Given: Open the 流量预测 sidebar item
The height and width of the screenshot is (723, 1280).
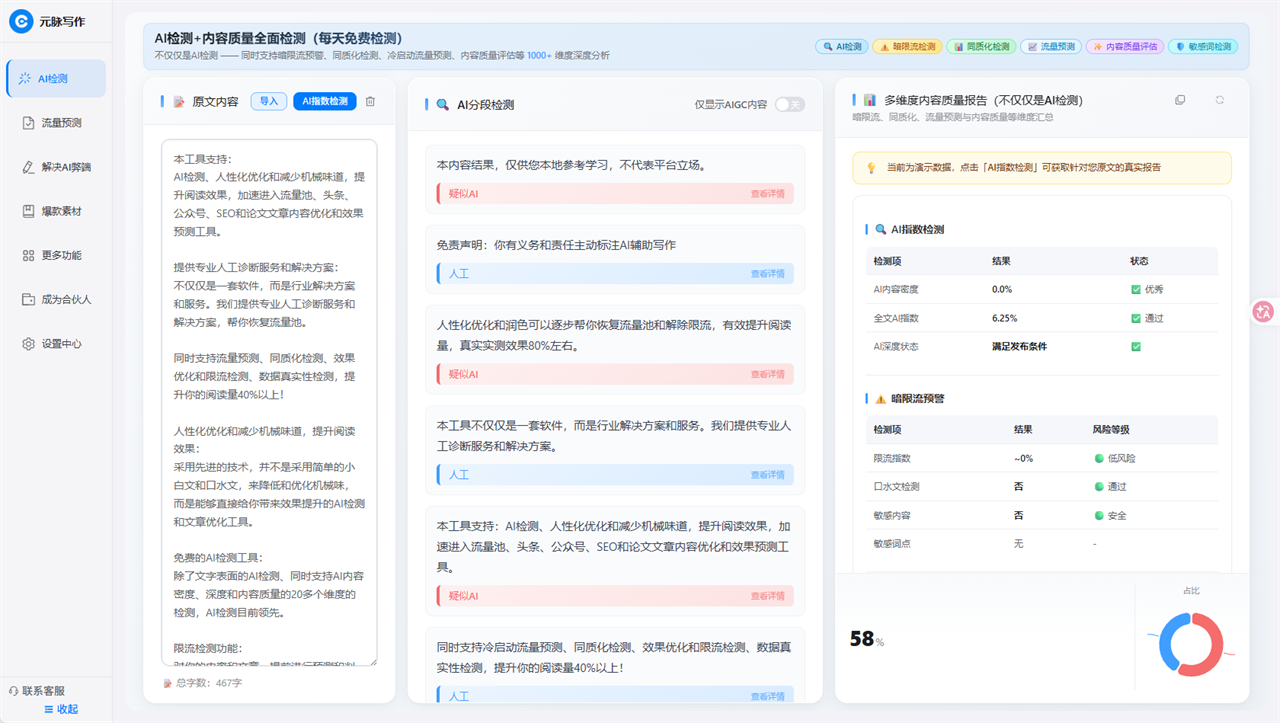Looking at the screenshot, I should tap(56, 123).
